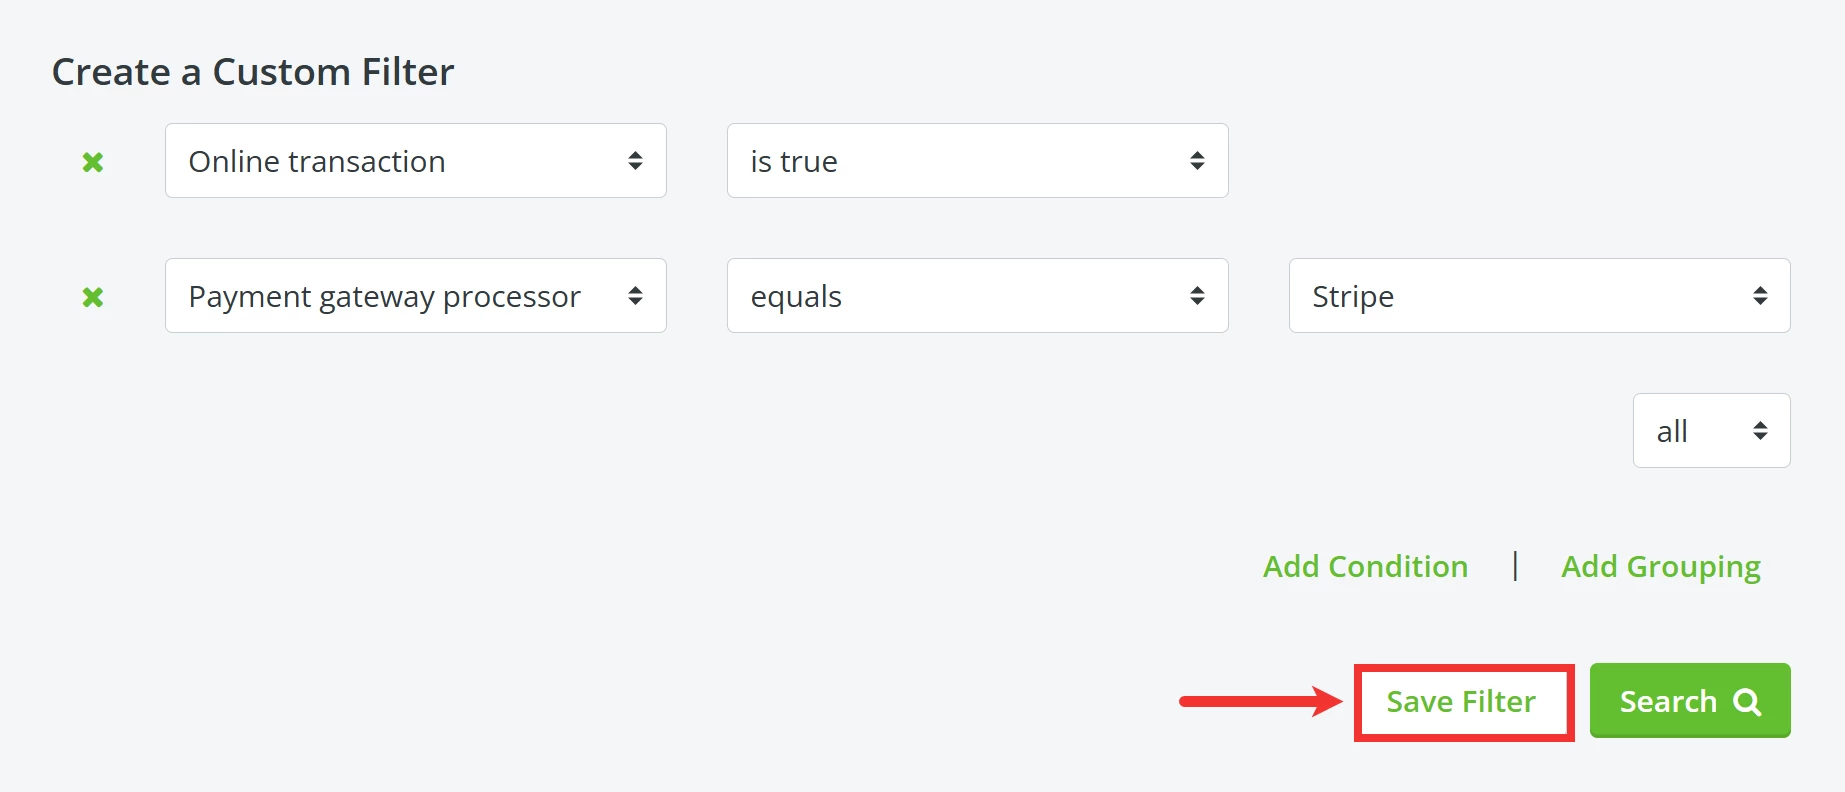Image resolution: width=1845 pixels, height=792 pixels.
Task: Click the Save Filter button
Action: point(1459,701)
